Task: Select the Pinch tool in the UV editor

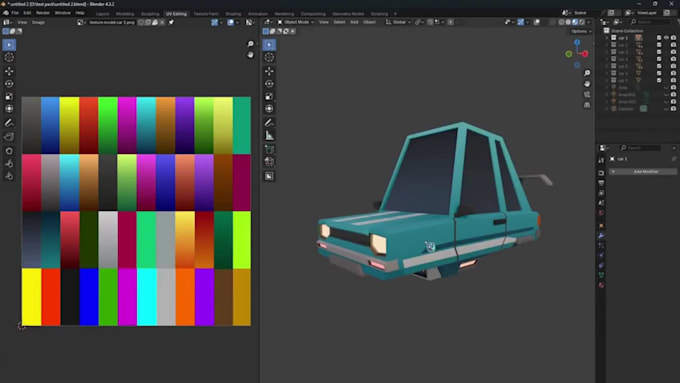Action: pyautogui.click(x=9, y=176)
